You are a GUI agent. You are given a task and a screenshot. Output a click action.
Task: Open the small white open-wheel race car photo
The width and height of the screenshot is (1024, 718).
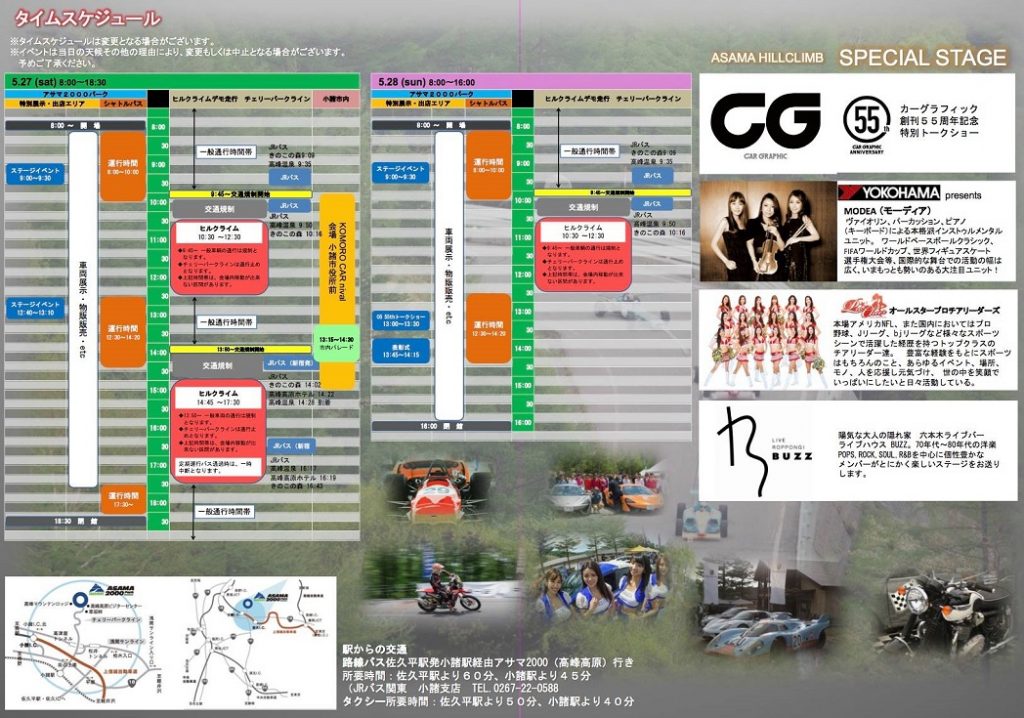tap(701, 519)
